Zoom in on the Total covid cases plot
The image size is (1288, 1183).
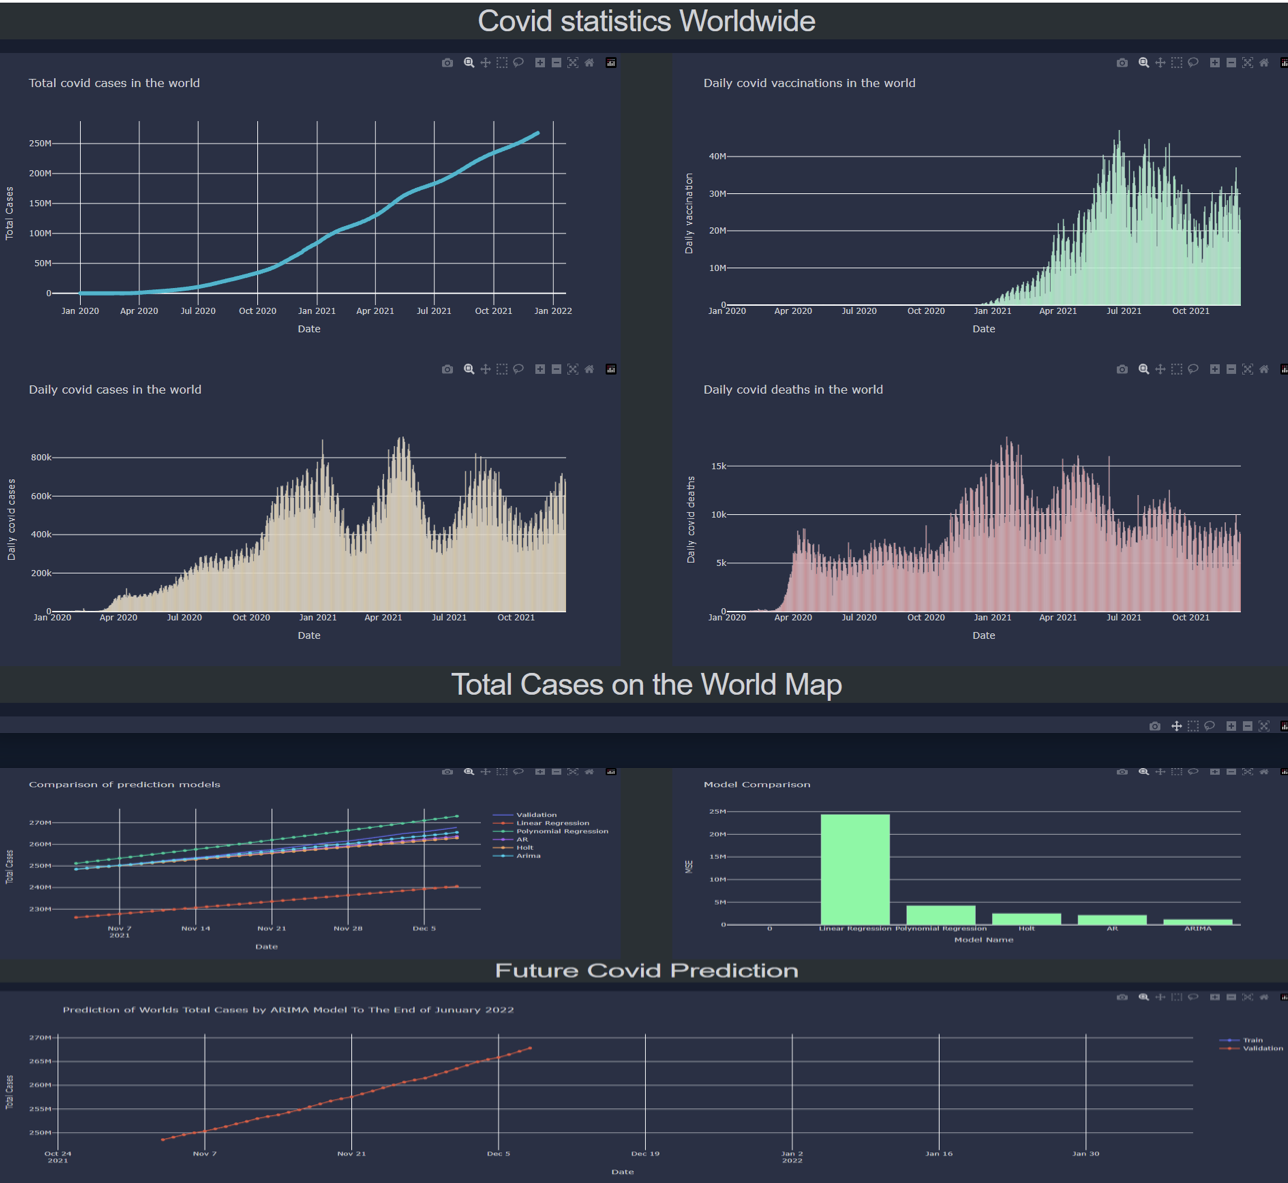click(539, 62)
